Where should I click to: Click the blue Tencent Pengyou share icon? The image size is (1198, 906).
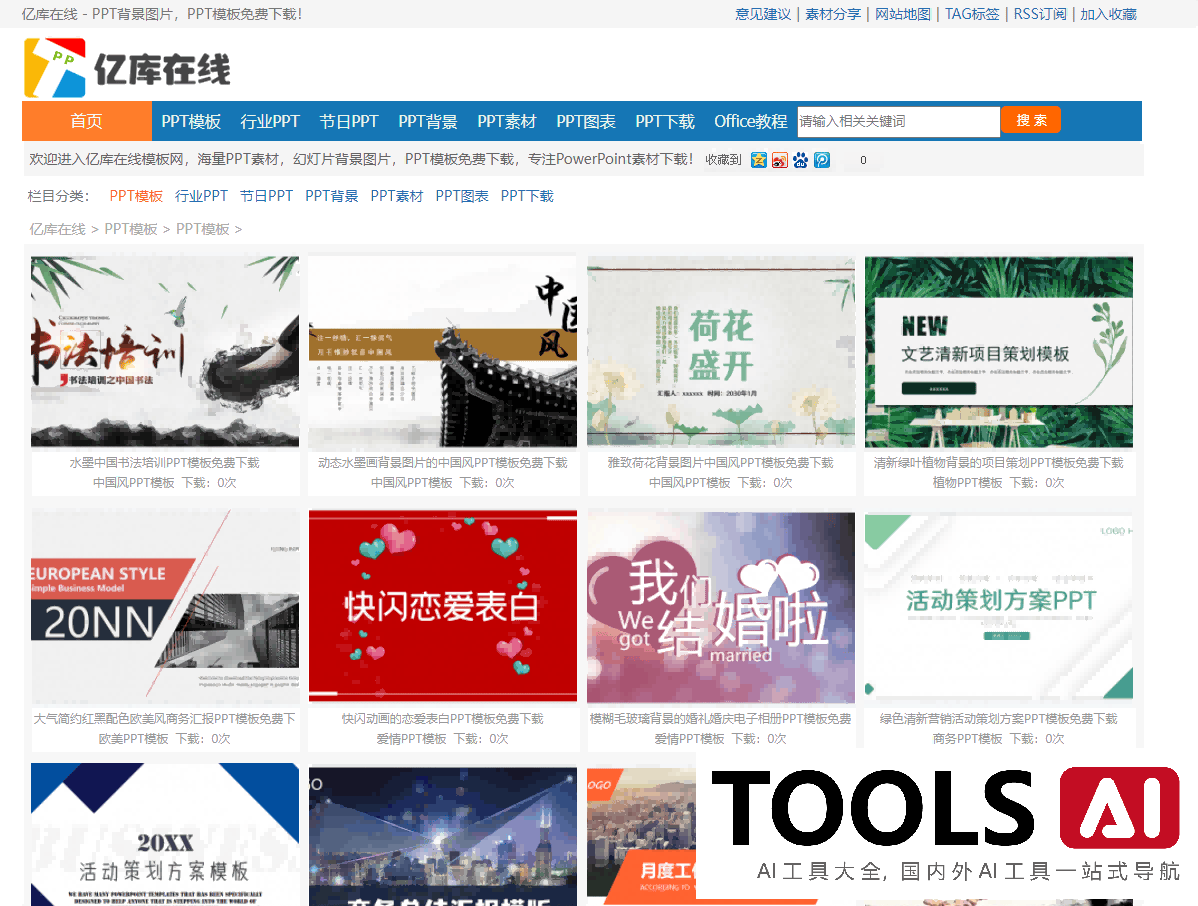tap(822, 160)
